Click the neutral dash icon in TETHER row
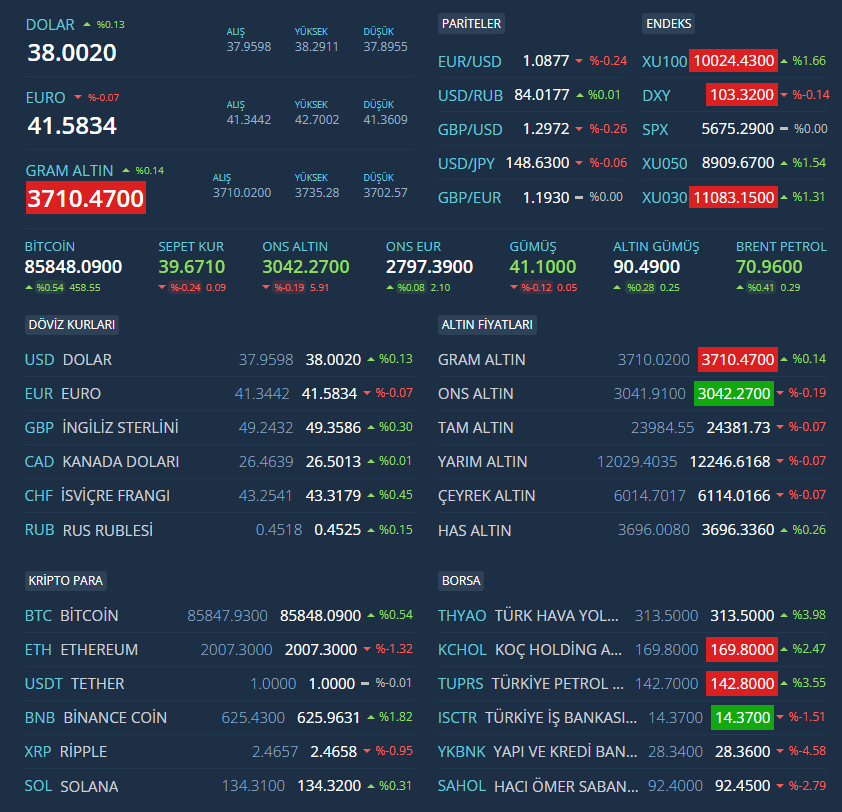 tap(366, 684)
